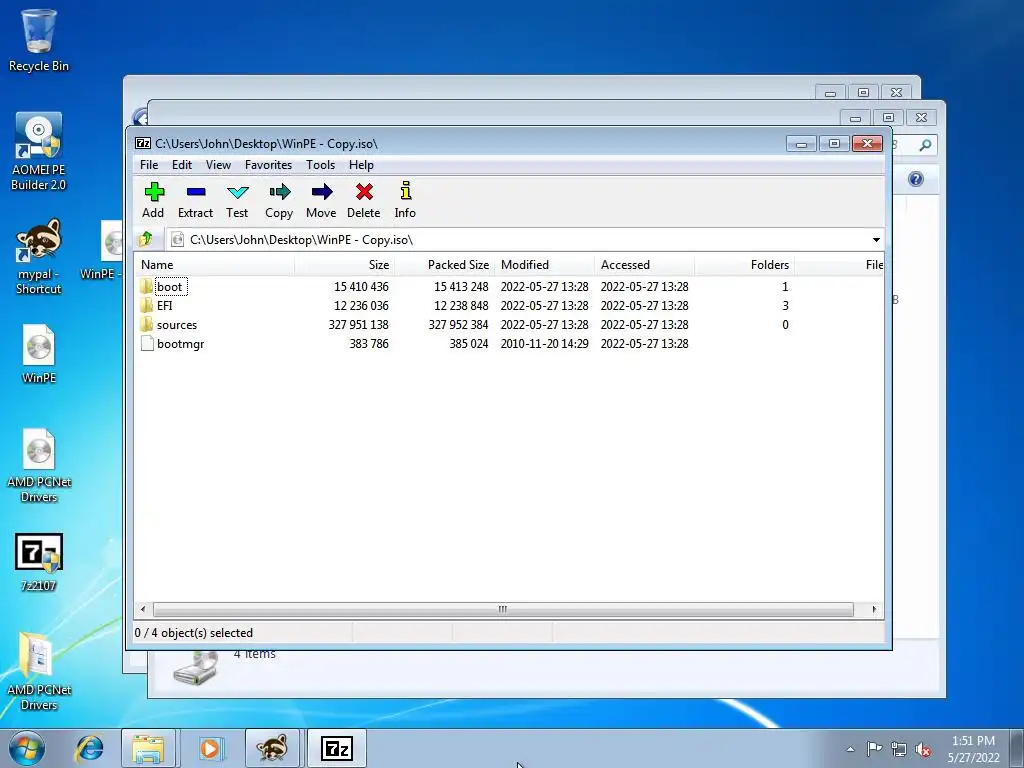This screenshot has width=1024, height=768.
Task: Select the bootmgr file icon
Action: pos(147,344)
